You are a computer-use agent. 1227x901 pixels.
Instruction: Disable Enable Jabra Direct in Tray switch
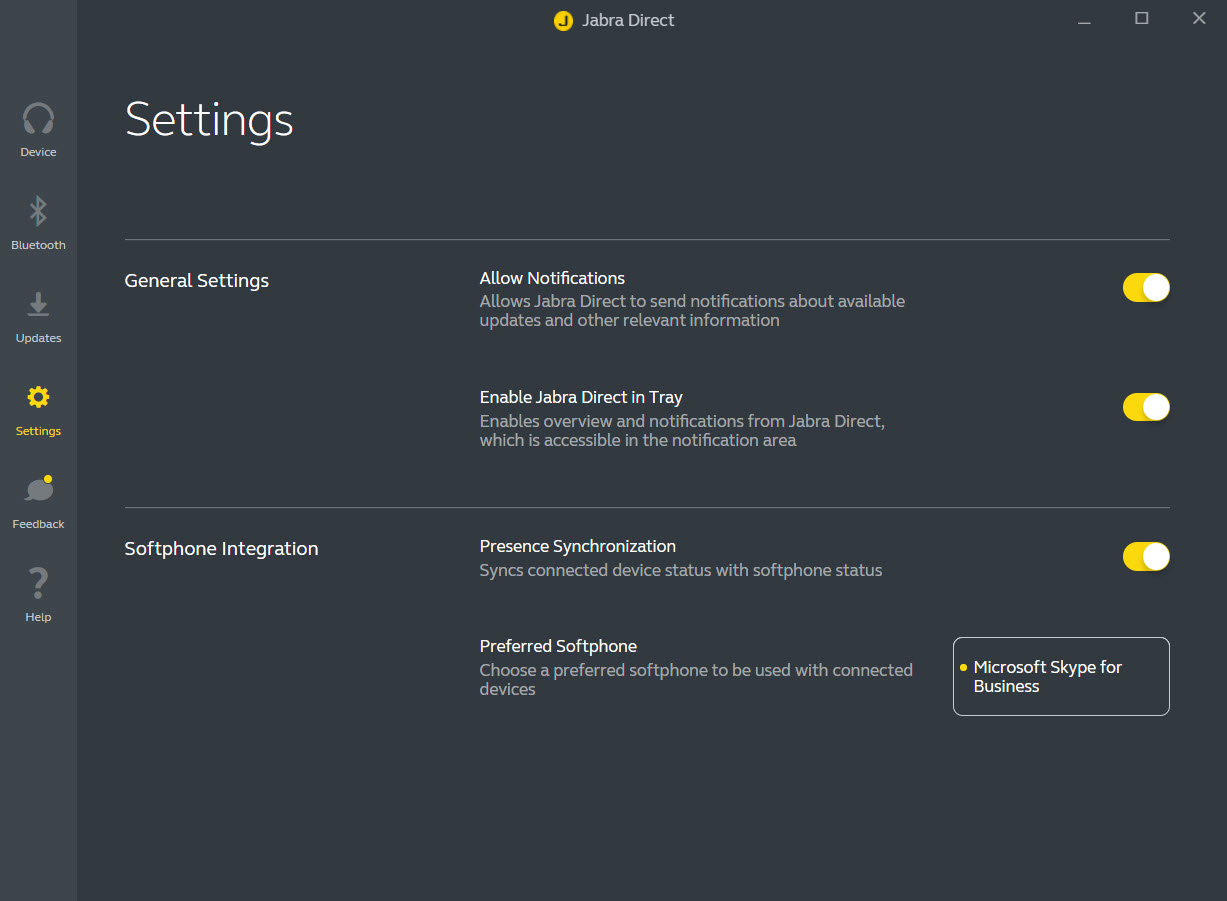[x=1146, y=407]
